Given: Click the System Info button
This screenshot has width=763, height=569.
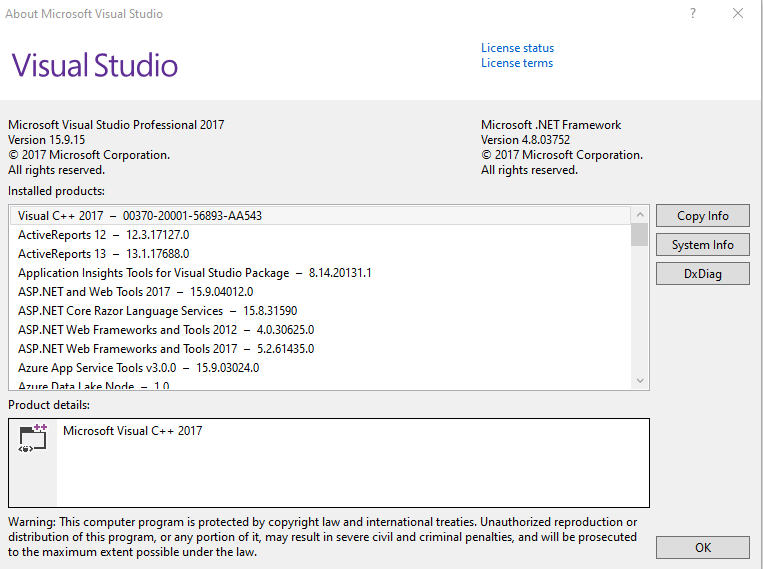Looking at the screenshot, I should (703, 245).
